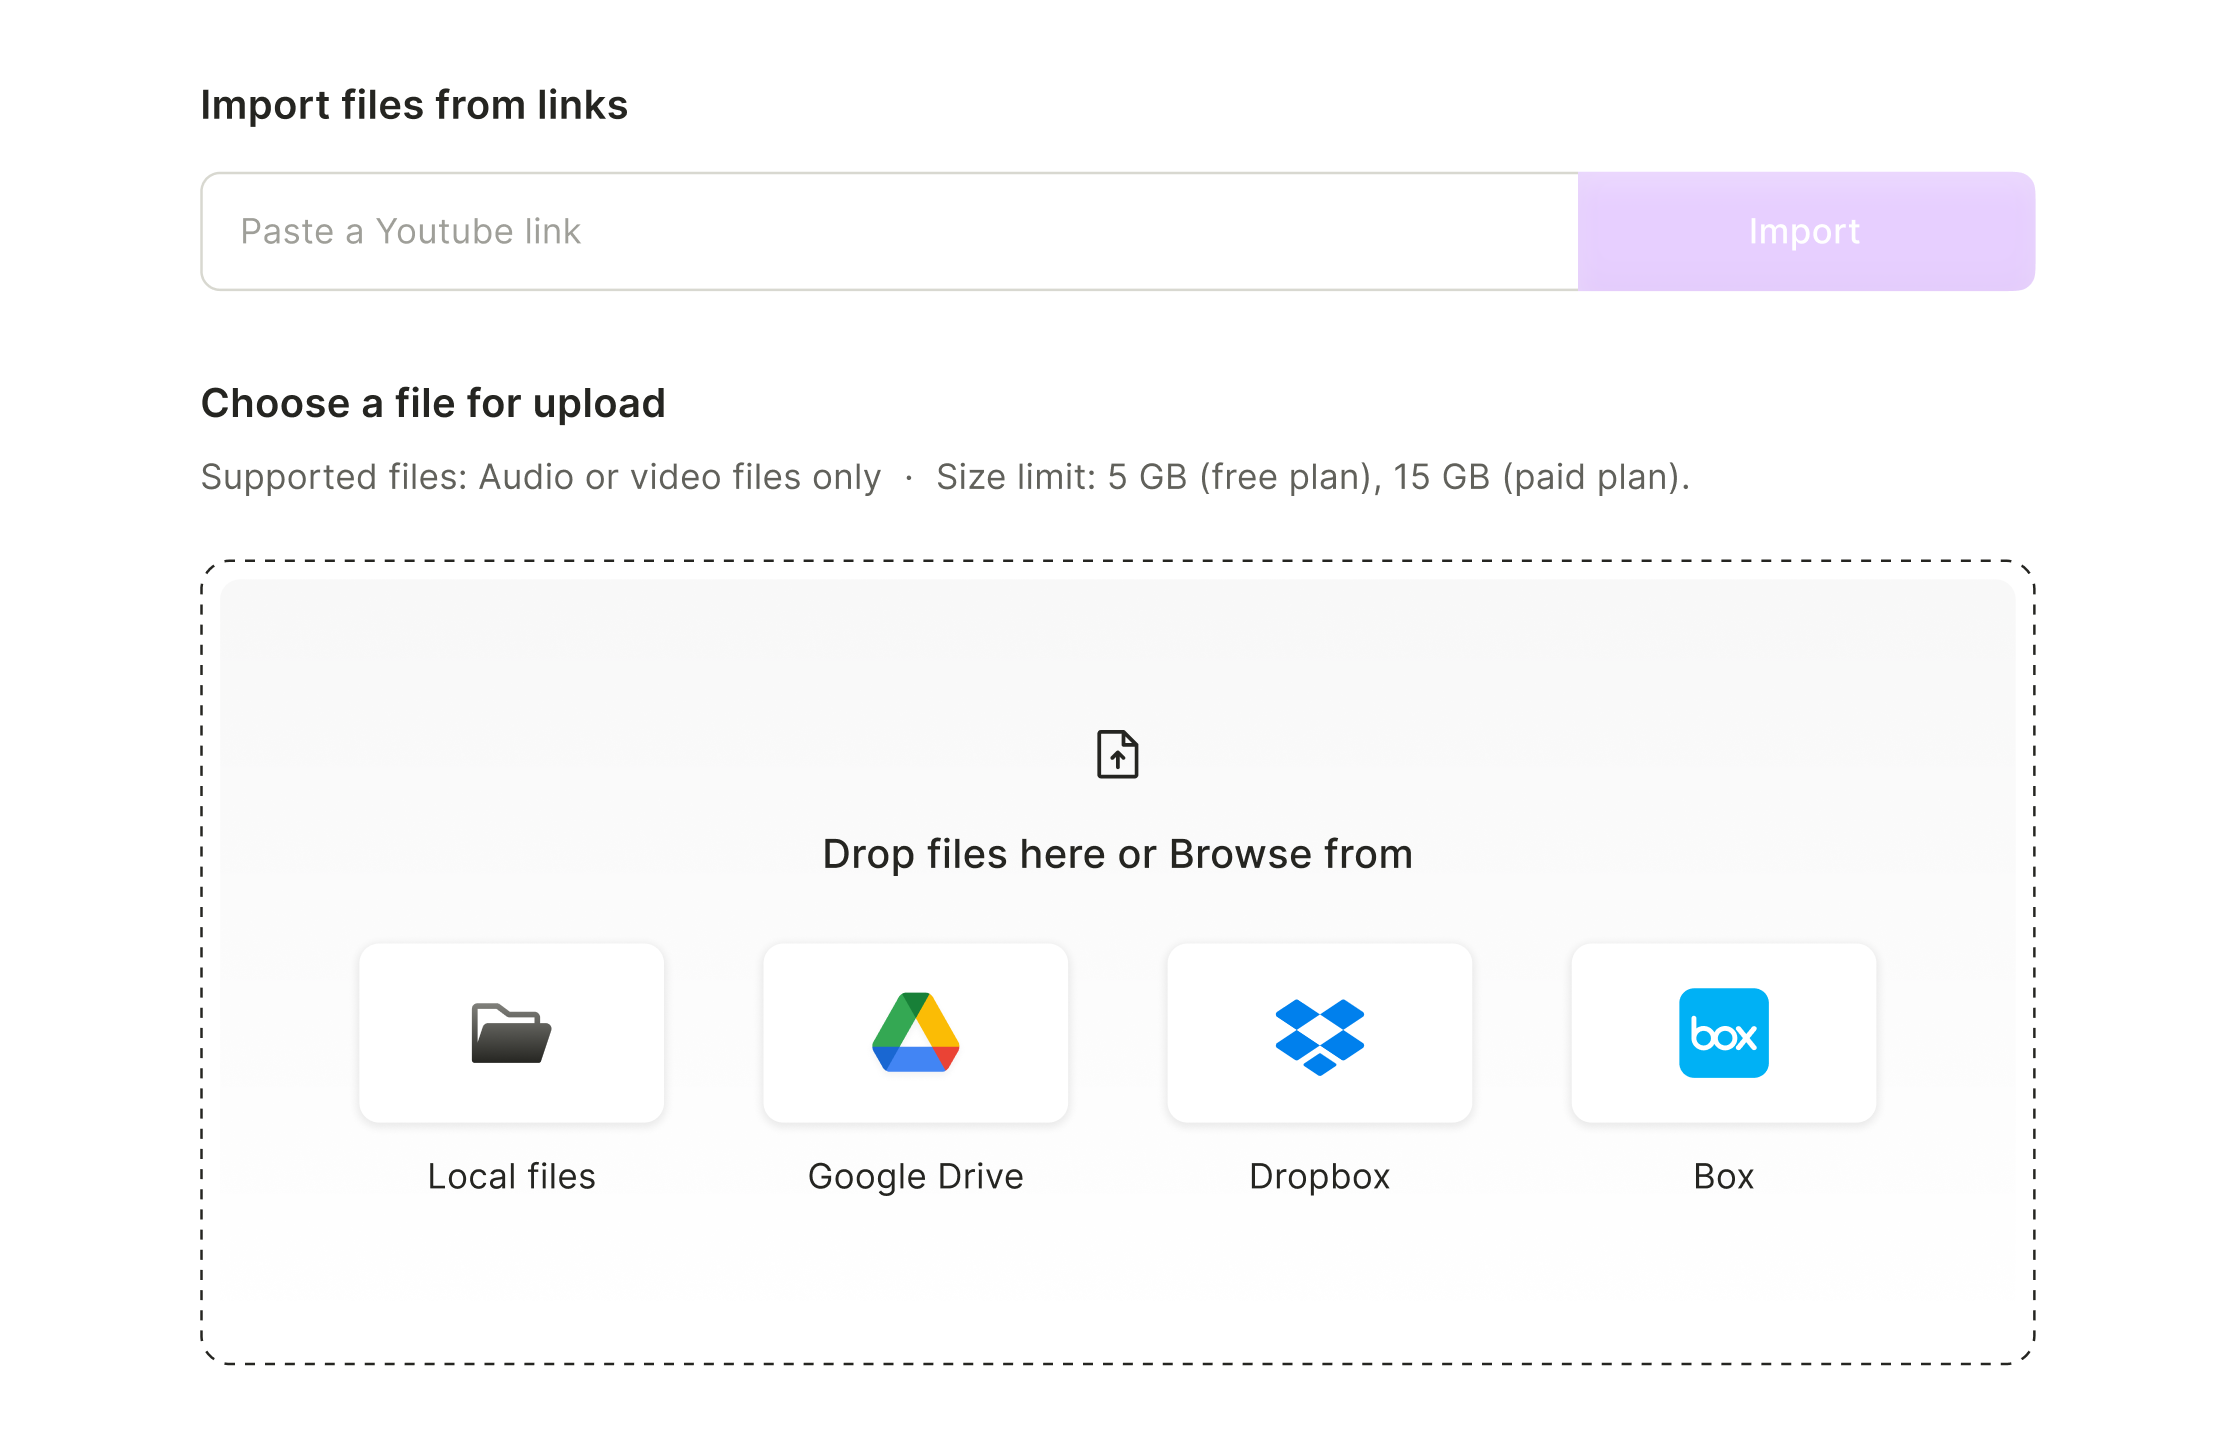Select the Dropbox logo tile
The width and height of the screenshot is (2233, 1440).
1320,1033
